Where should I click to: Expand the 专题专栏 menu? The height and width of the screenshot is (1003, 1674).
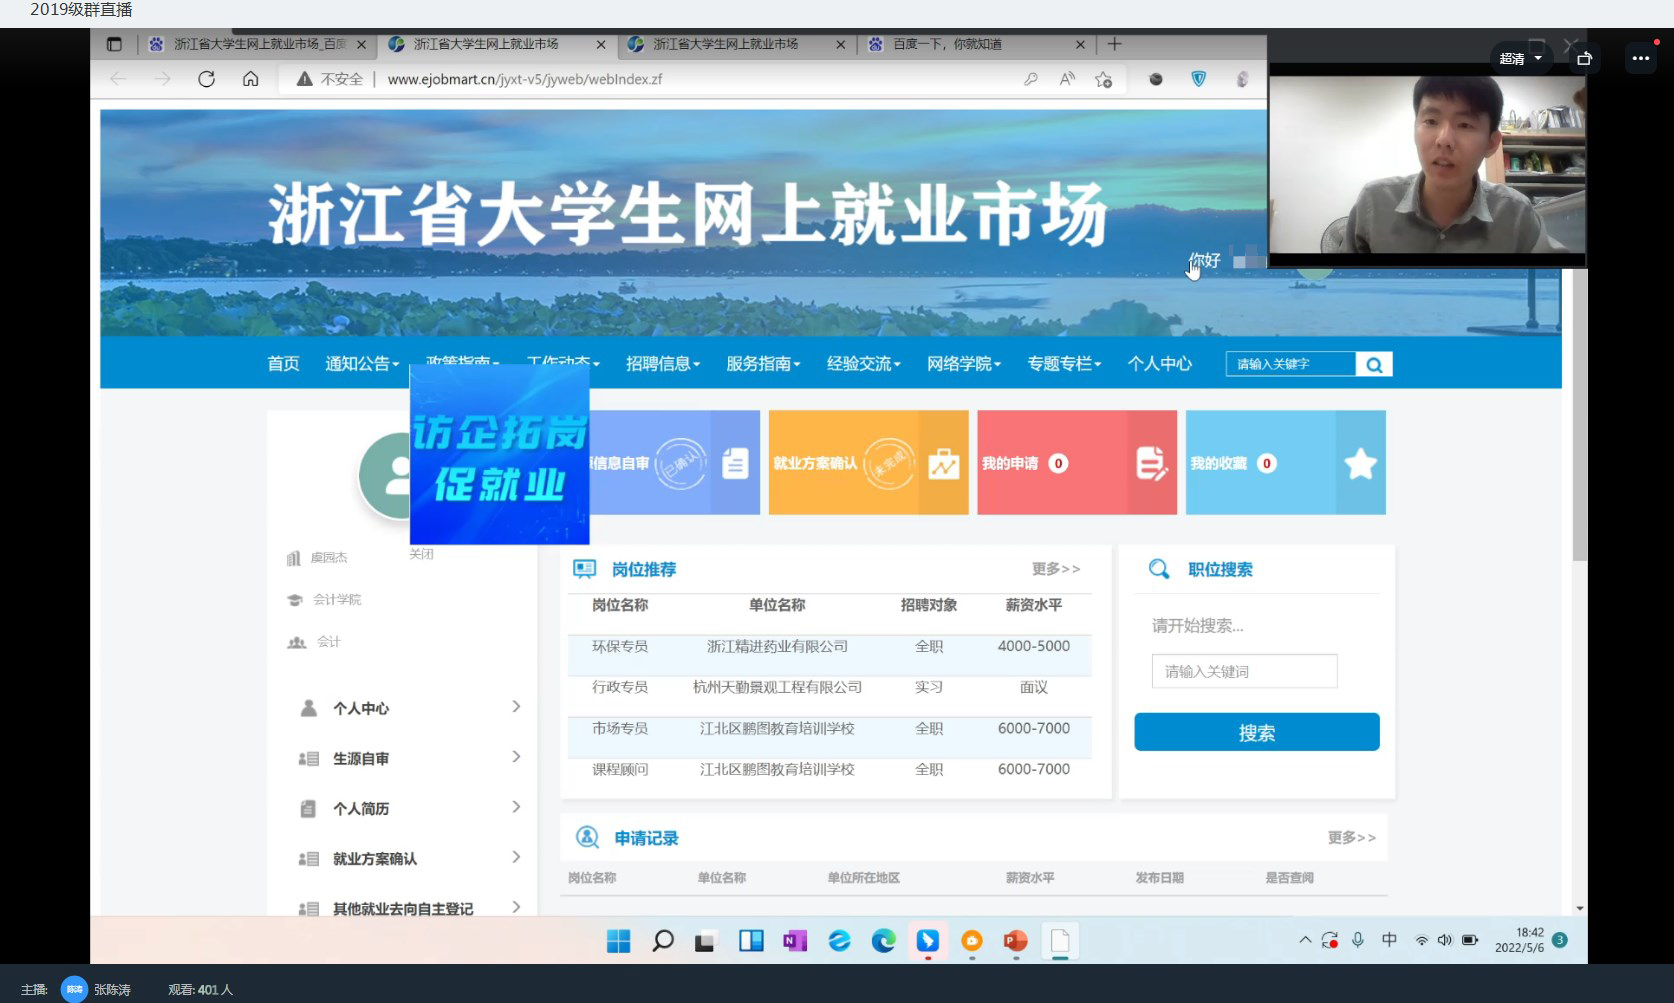click(1064, 364)
